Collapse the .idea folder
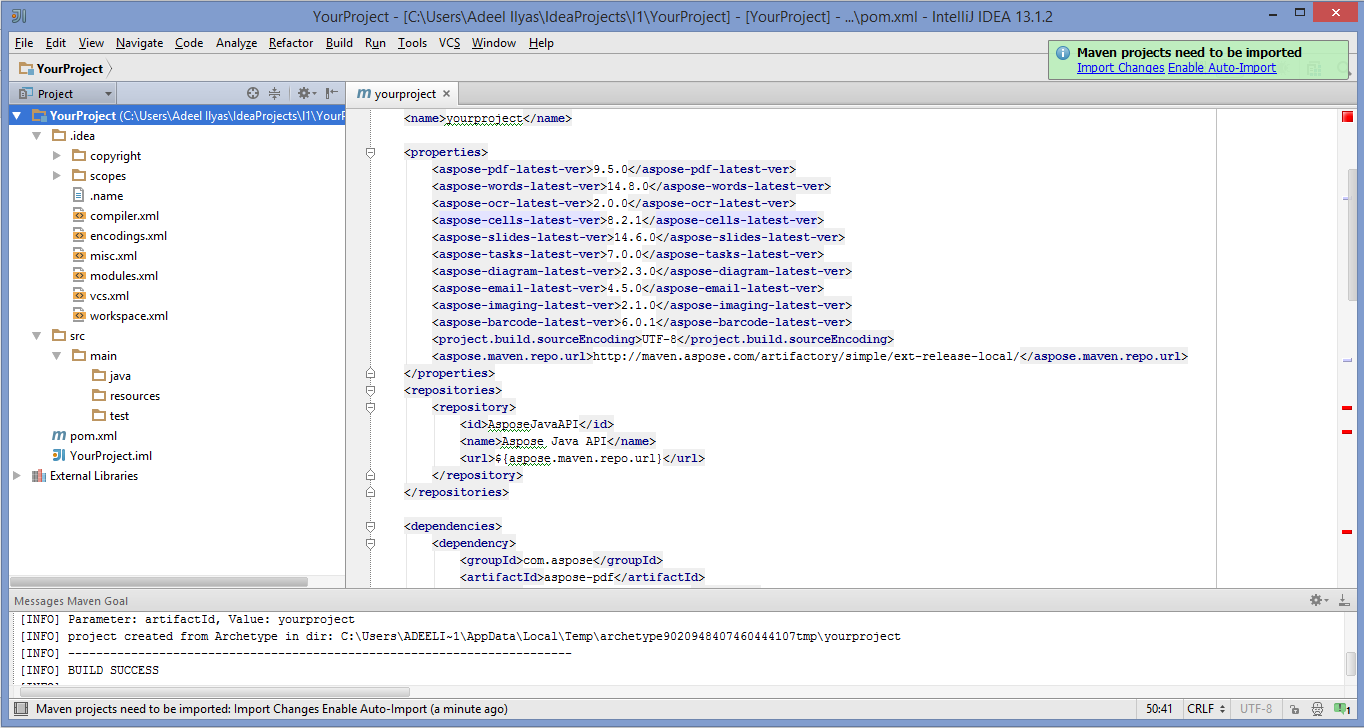Screen dimensions: 1364x728 (37, 136)
